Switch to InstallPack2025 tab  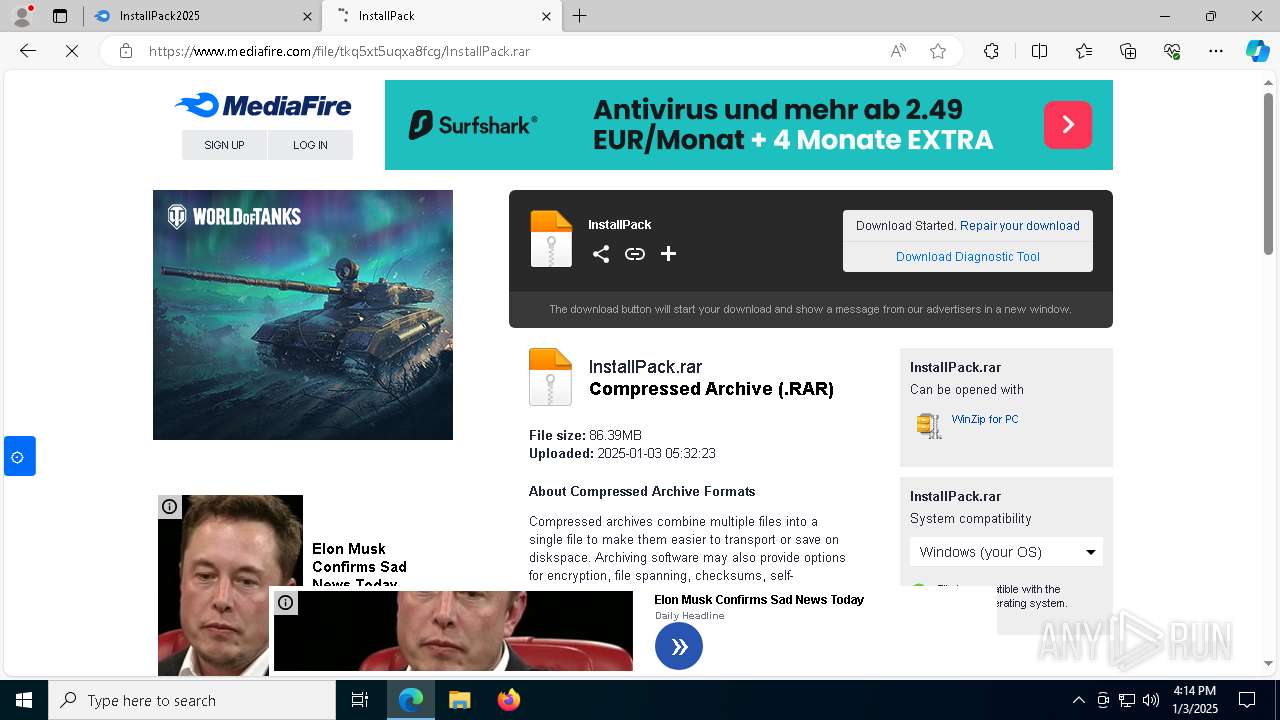click(200, 16)
